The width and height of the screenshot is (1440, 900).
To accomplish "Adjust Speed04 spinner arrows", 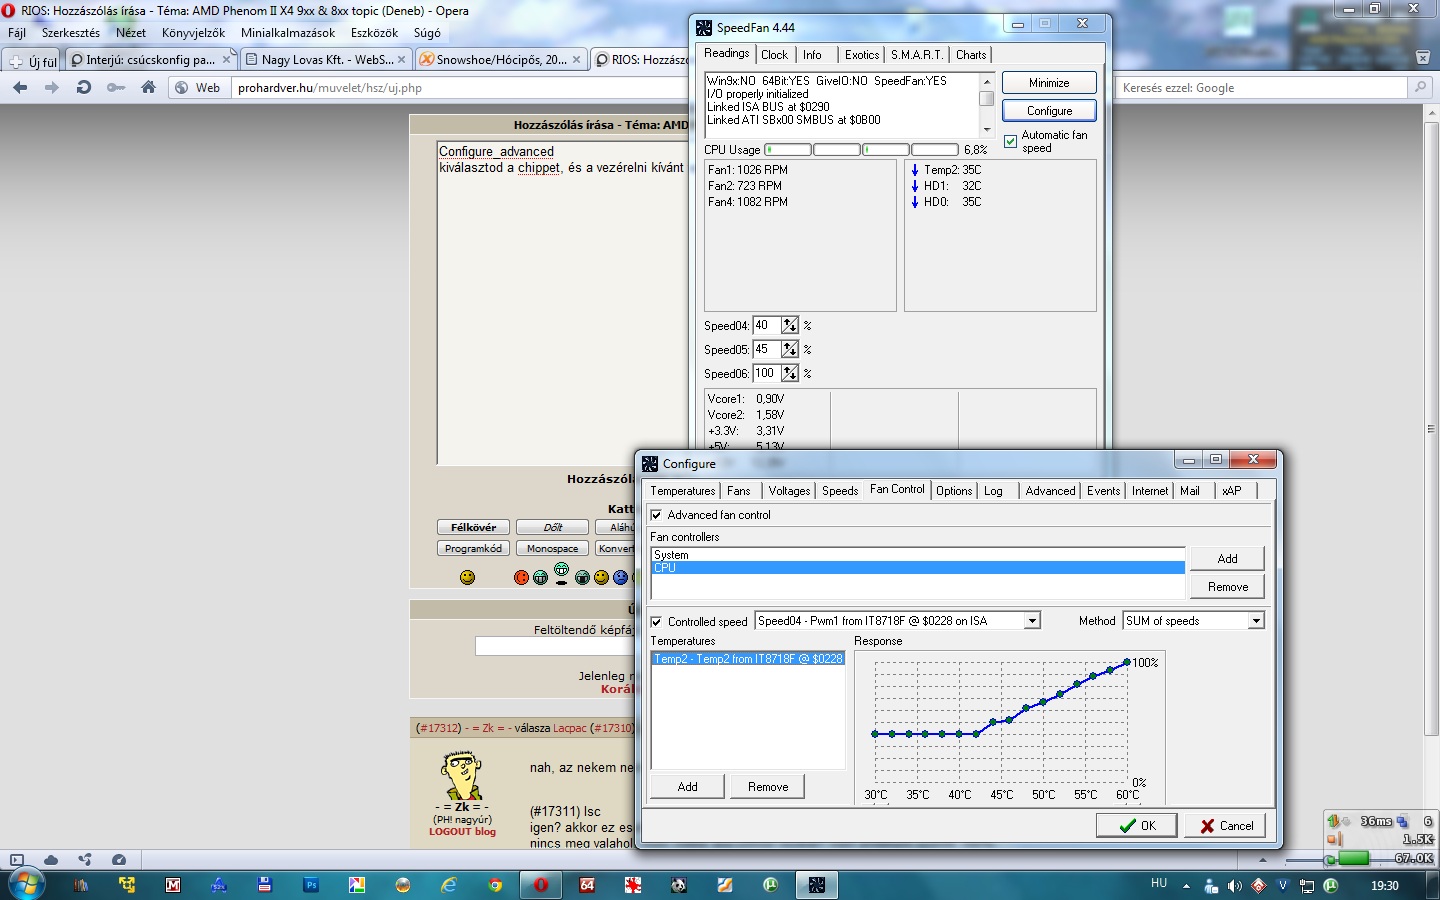I will (790, 325).
